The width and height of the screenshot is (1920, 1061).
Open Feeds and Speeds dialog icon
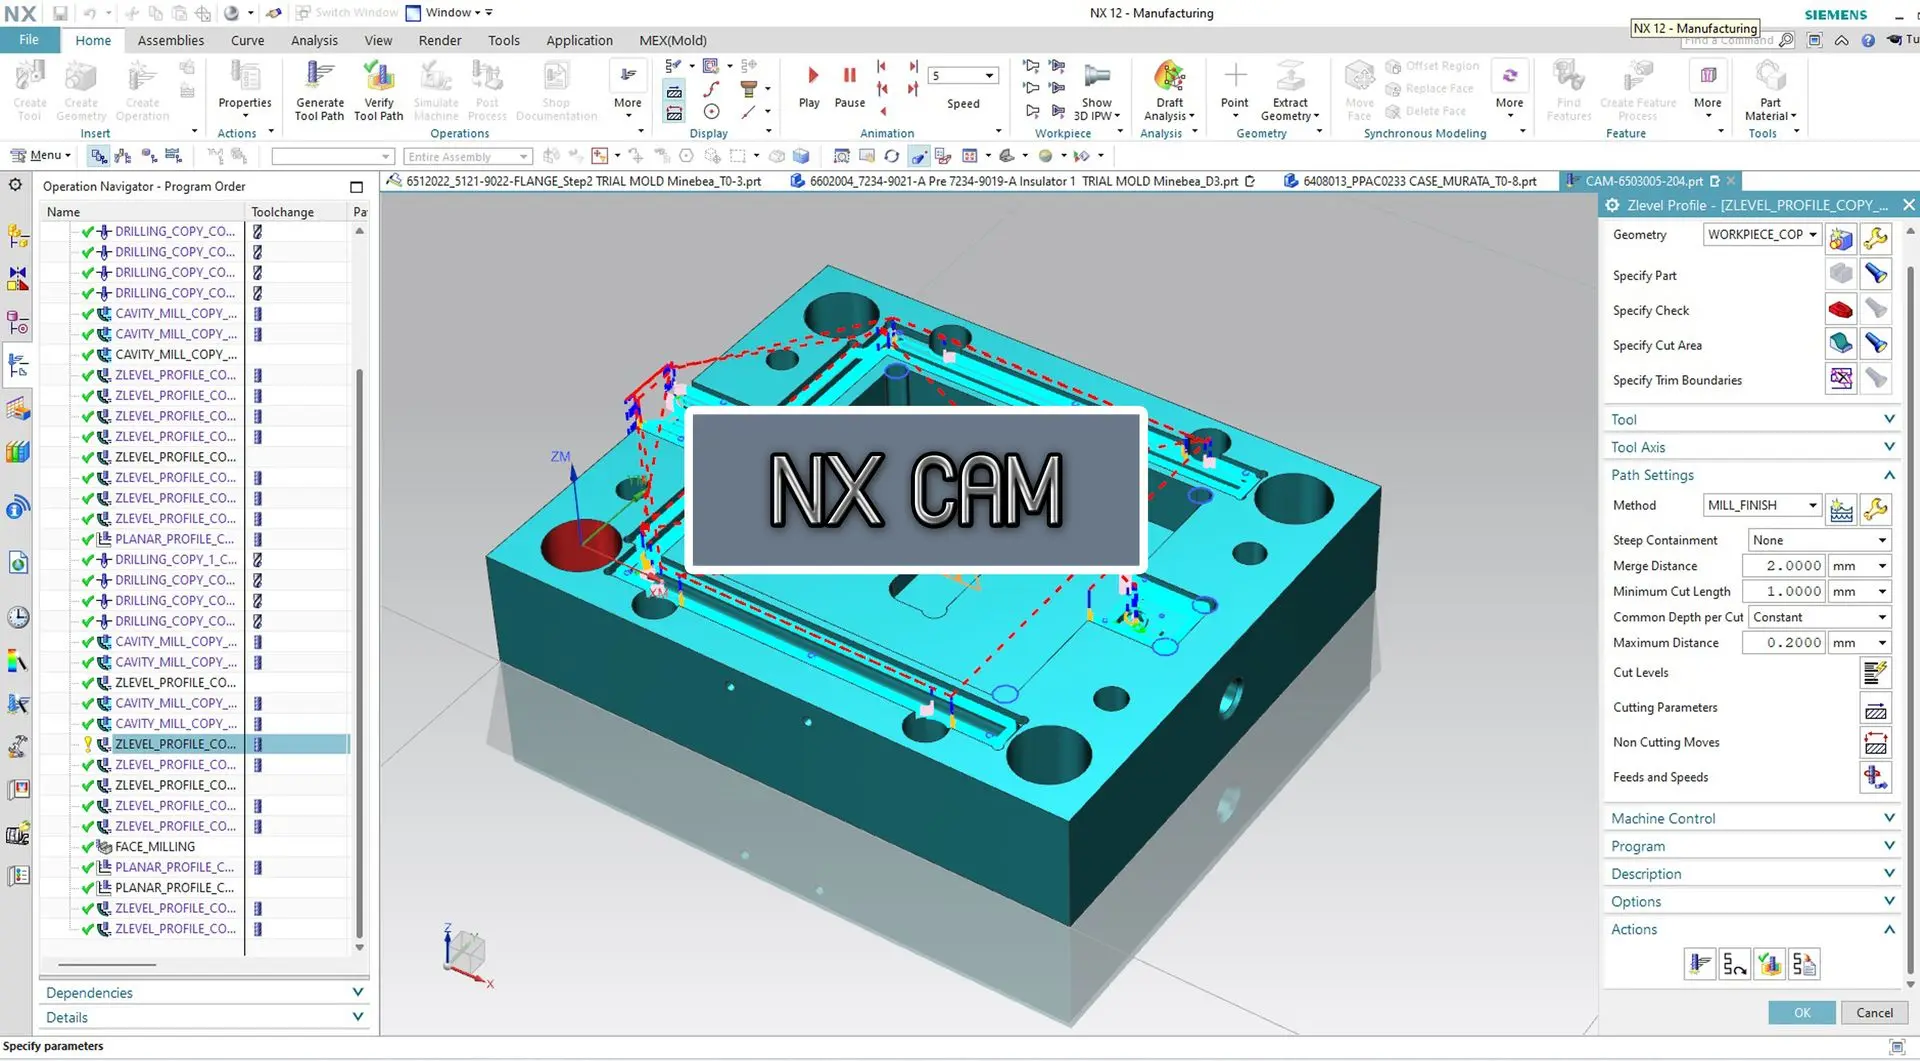(x=1876, y=777)
